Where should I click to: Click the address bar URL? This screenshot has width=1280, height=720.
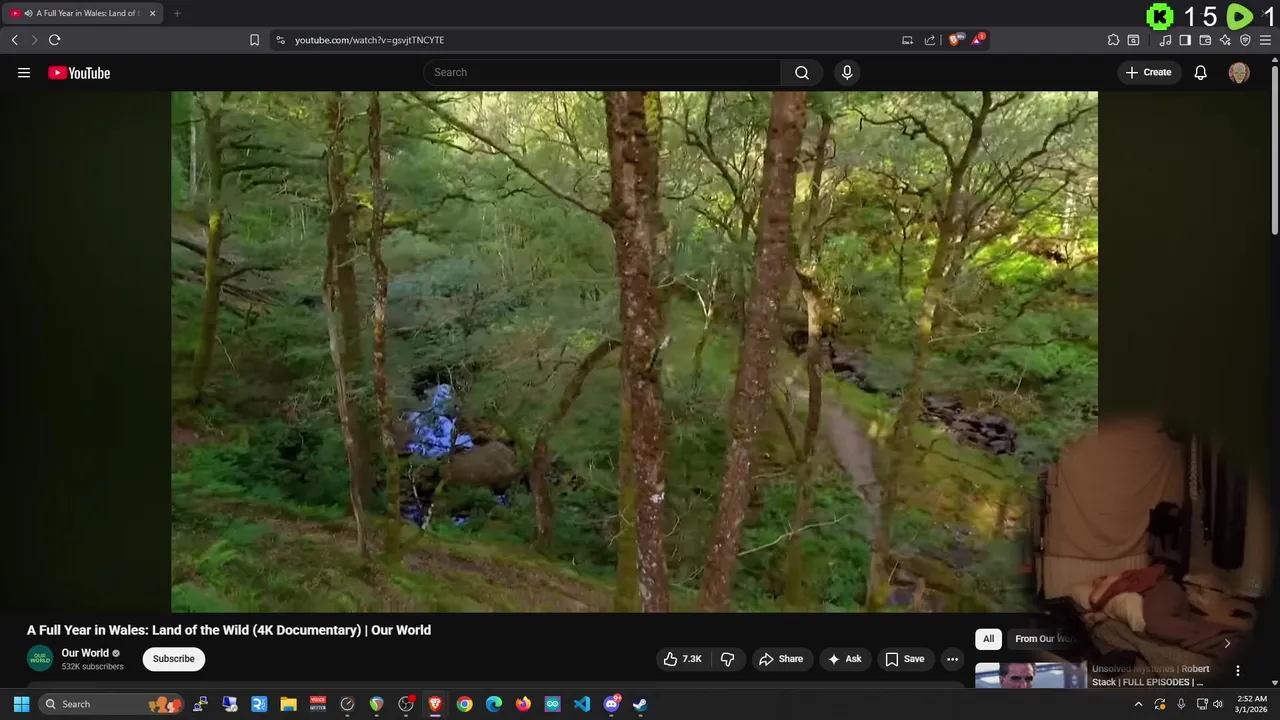(369, 40)
